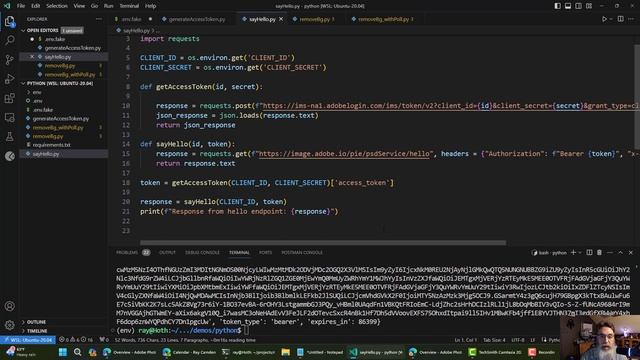The height and width of the screenshot is (360, 640).
Task: Switch to the Postman Console tab
Action: 302,253
